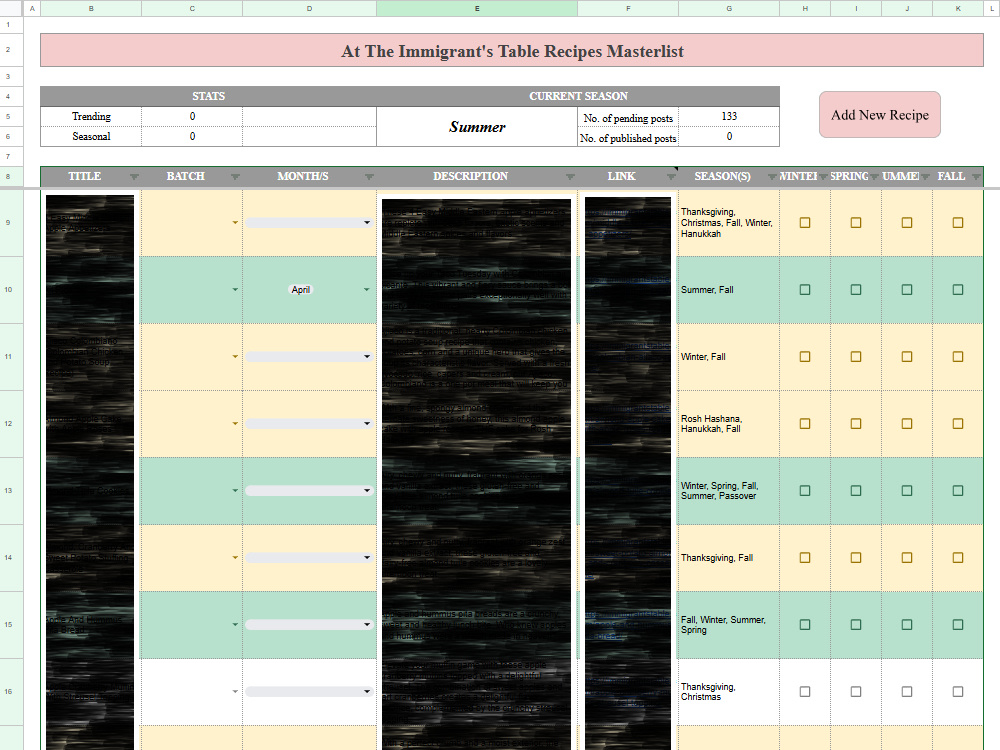
Task: Check Summer box in Winter, Fall row
Action: (x=907, y=357)
